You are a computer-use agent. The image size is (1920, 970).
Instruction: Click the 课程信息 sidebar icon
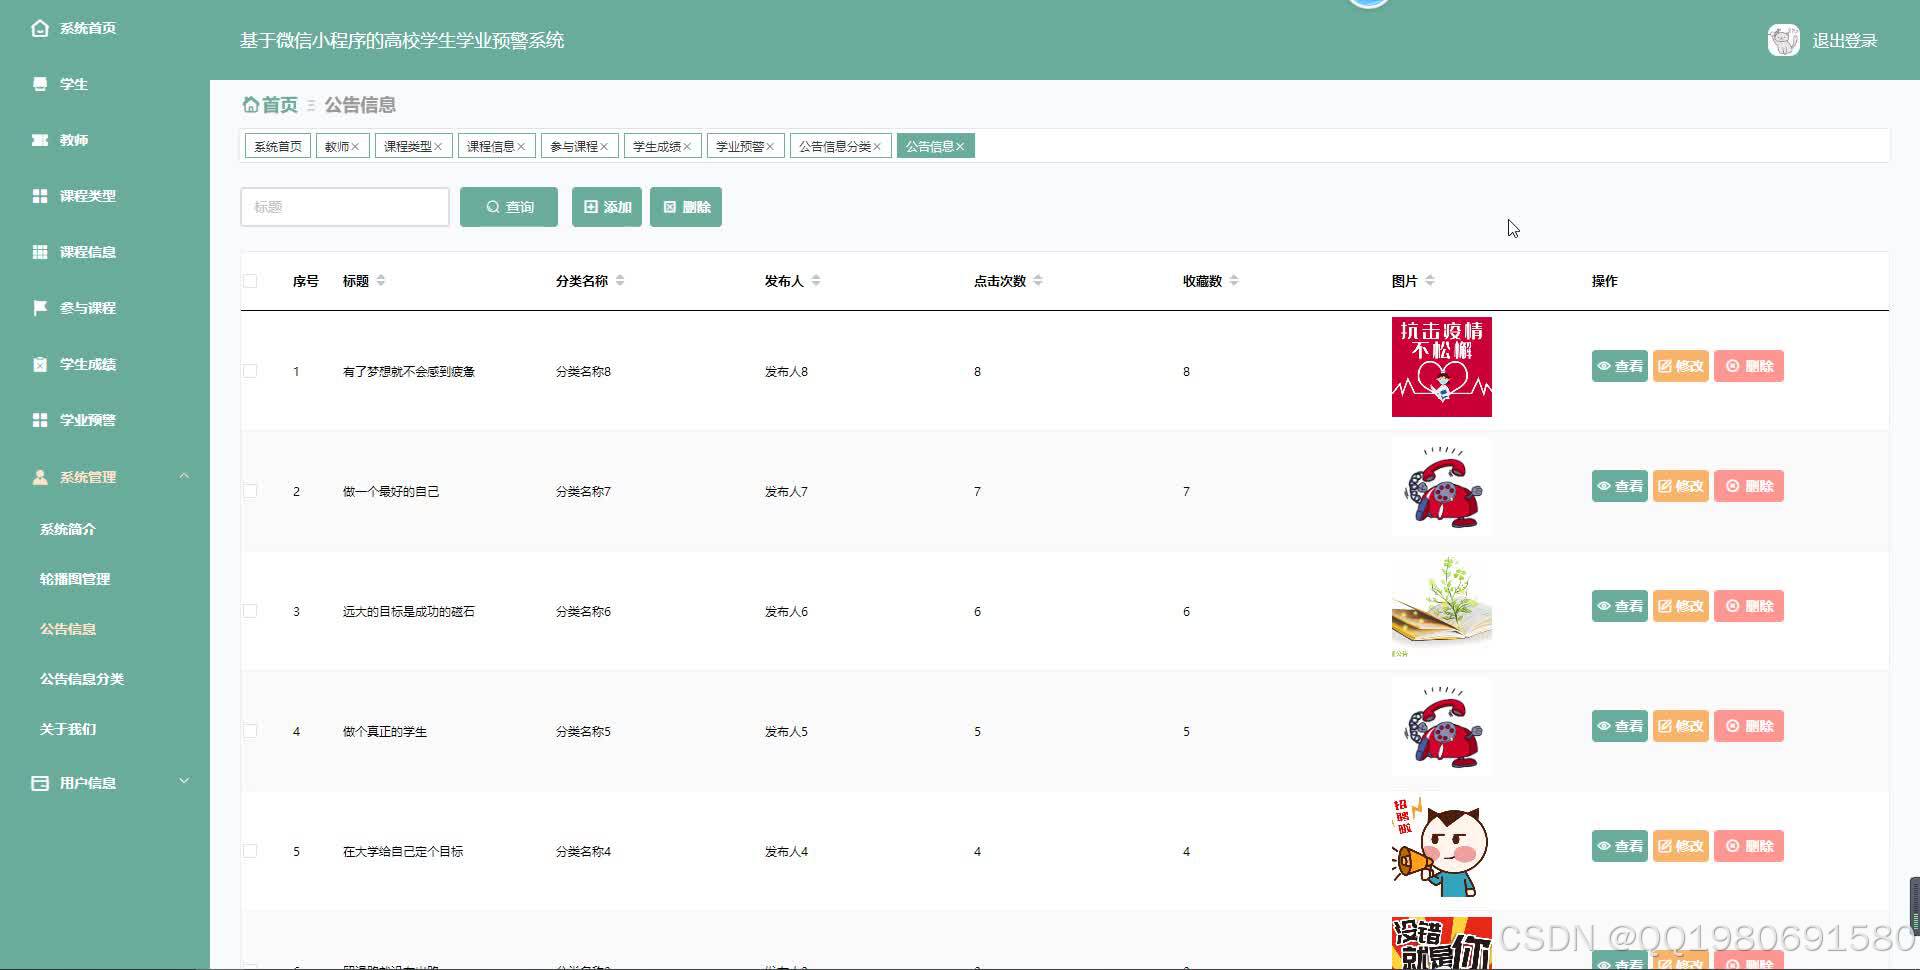[40, 252]
